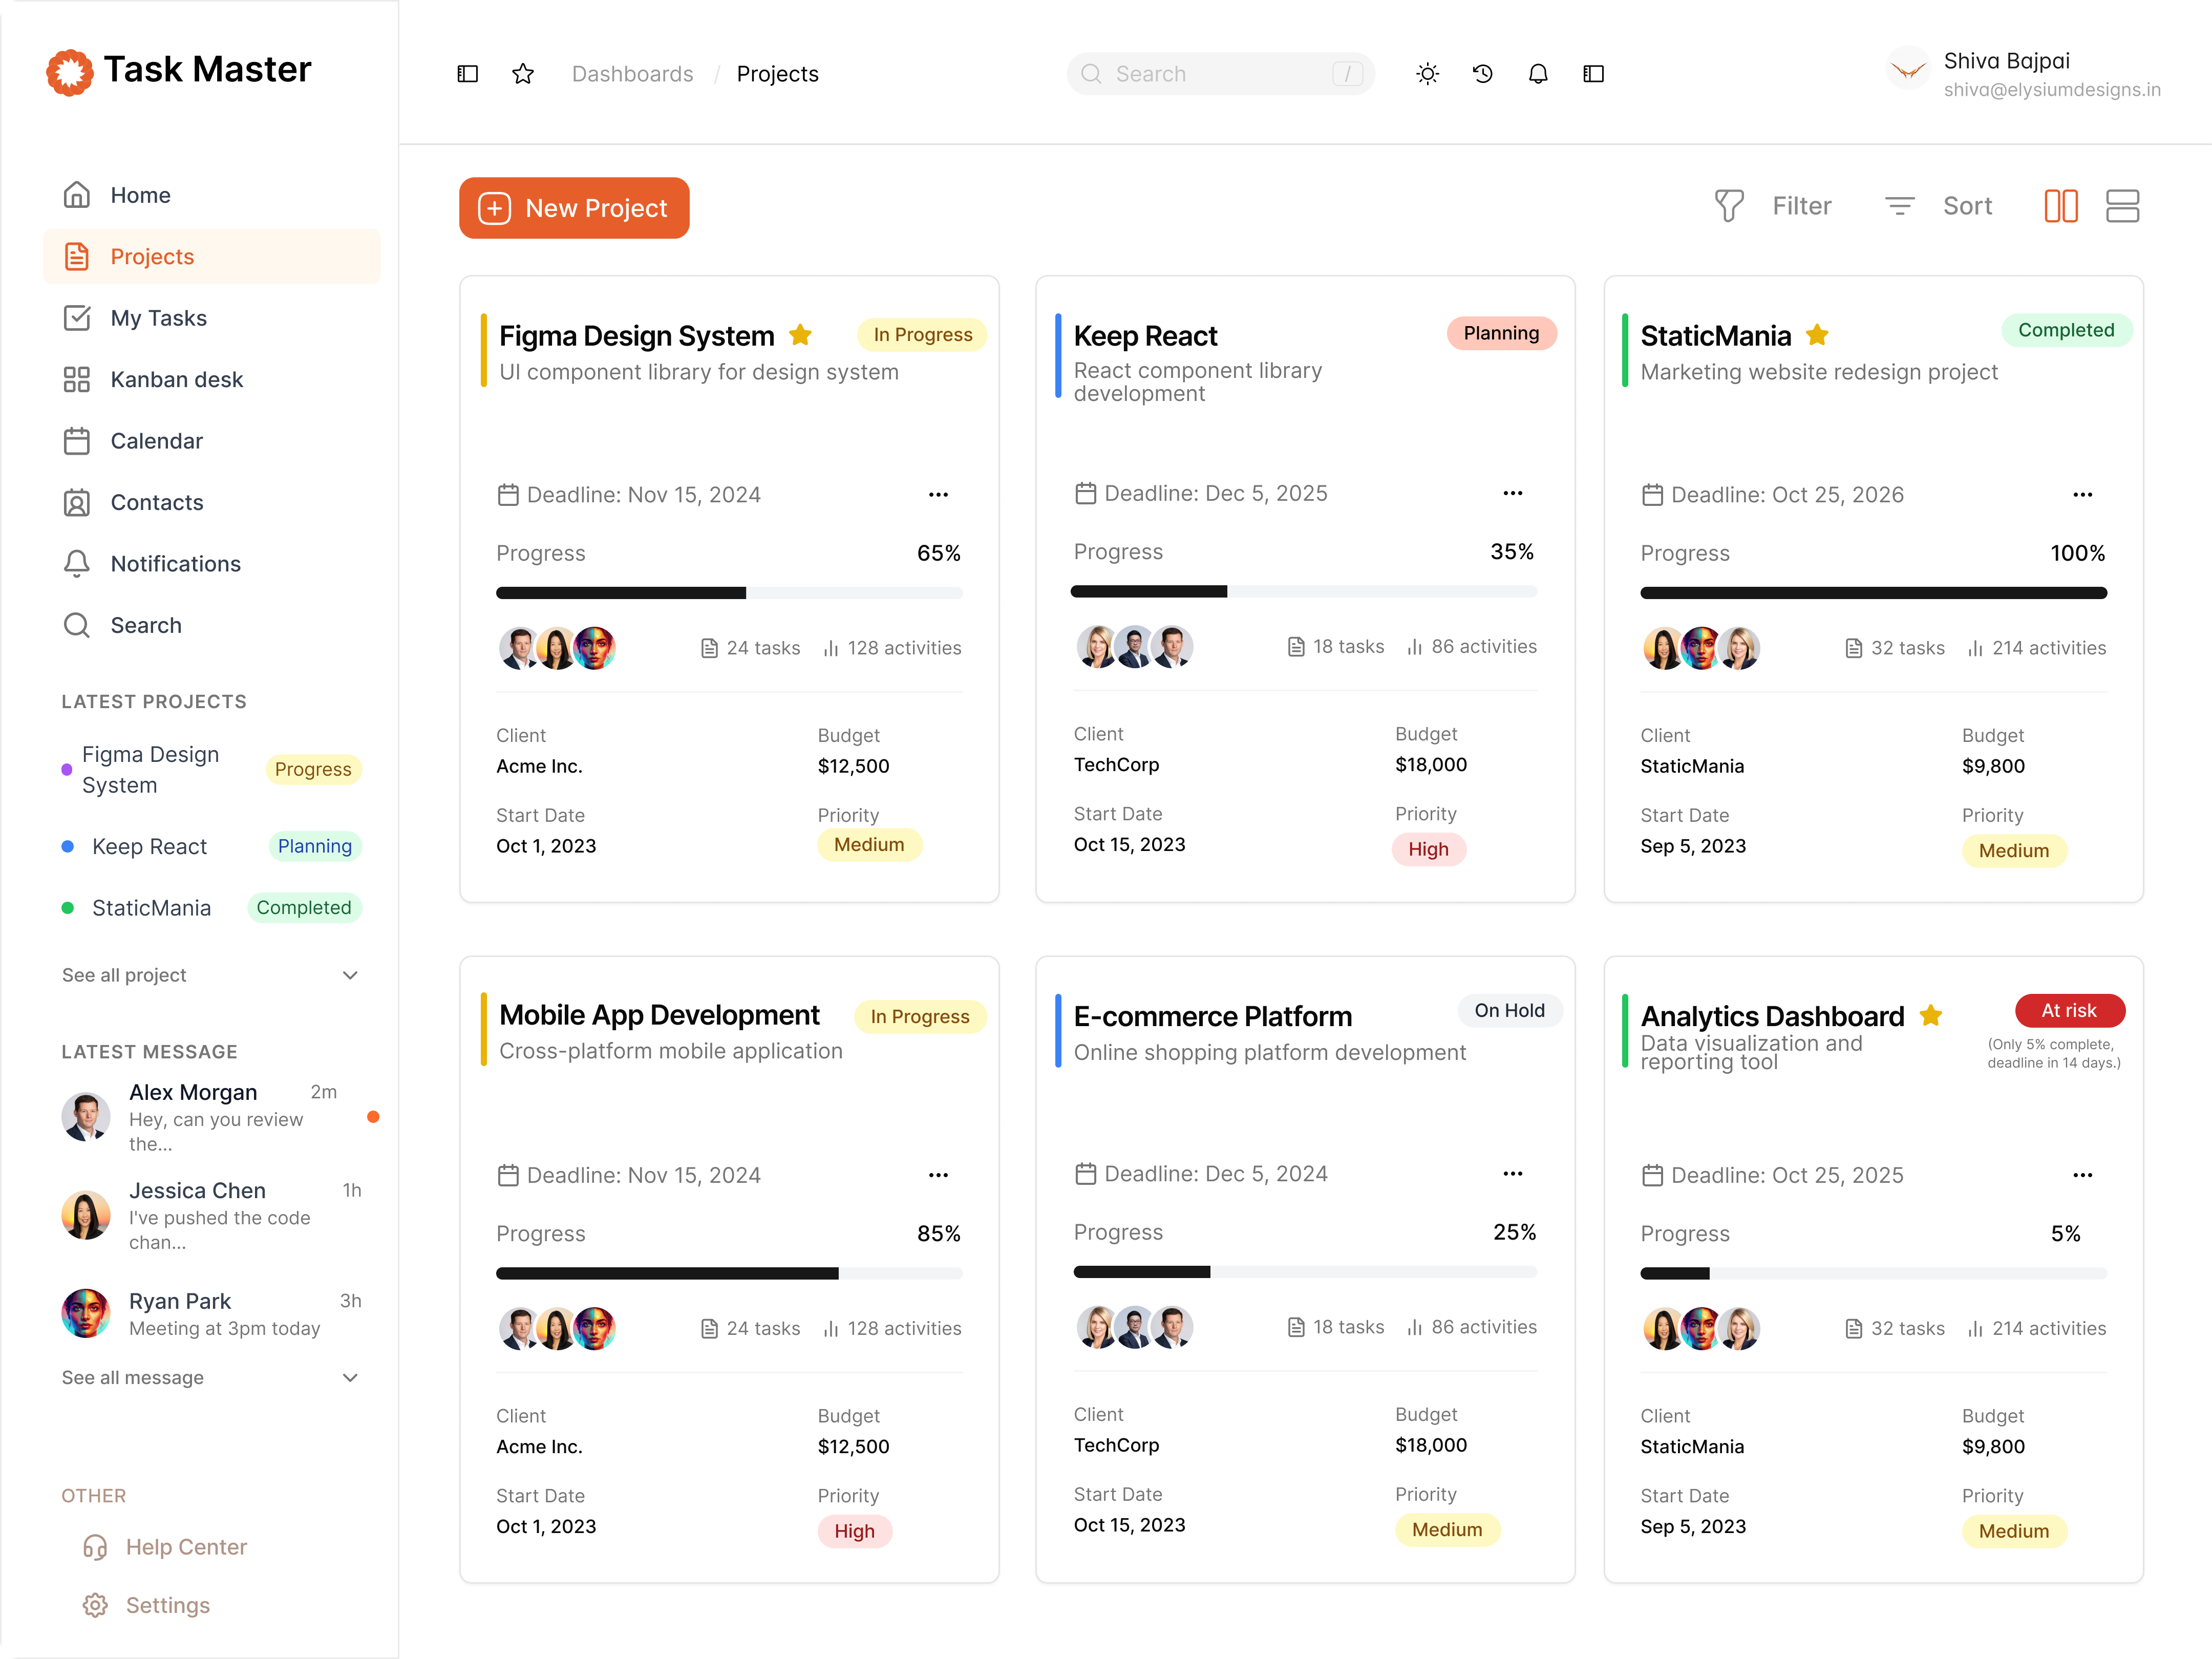Image resolution: width=2212 pixels, height=1659 pixels.
Task: Open notifications bell in top bar
Action: [1538, 74]
